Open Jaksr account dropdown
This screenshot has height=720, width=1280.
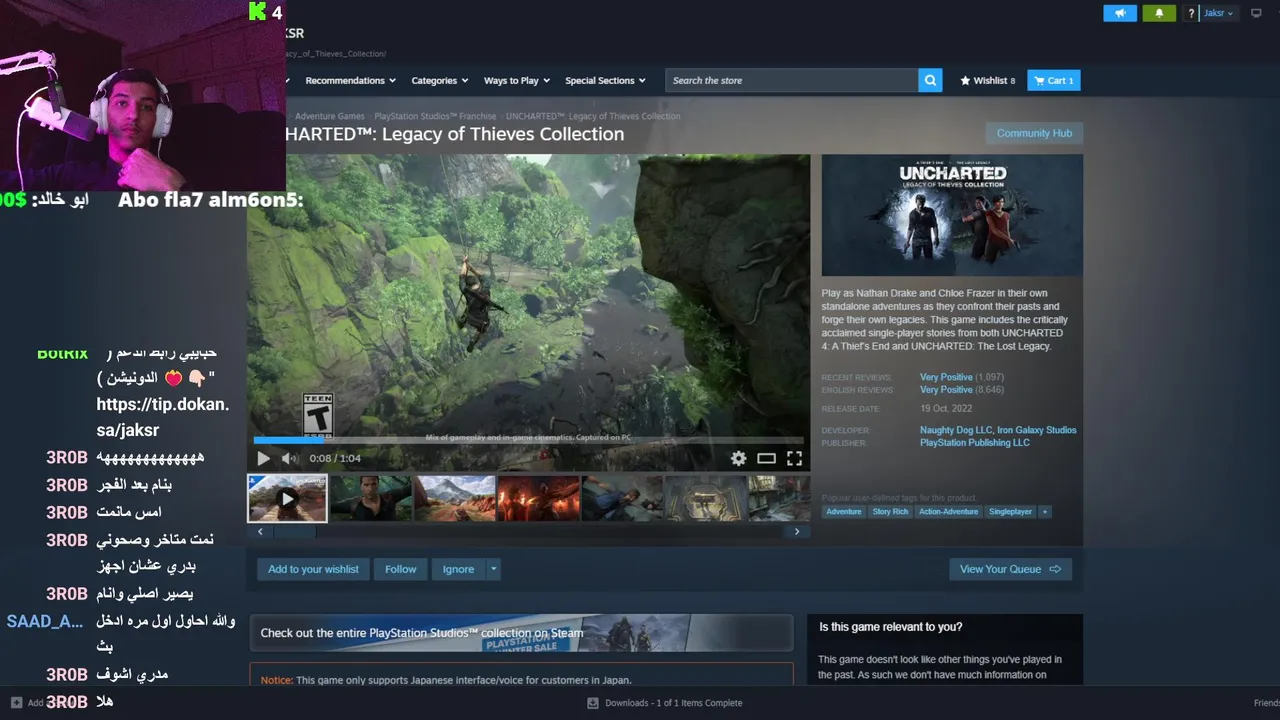pos(1218,13)
